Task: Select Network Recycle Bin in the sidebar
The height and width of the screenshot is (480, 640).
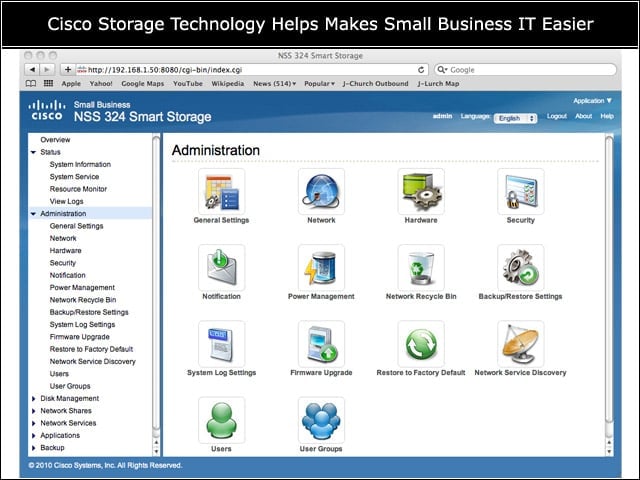Action: 83,300
